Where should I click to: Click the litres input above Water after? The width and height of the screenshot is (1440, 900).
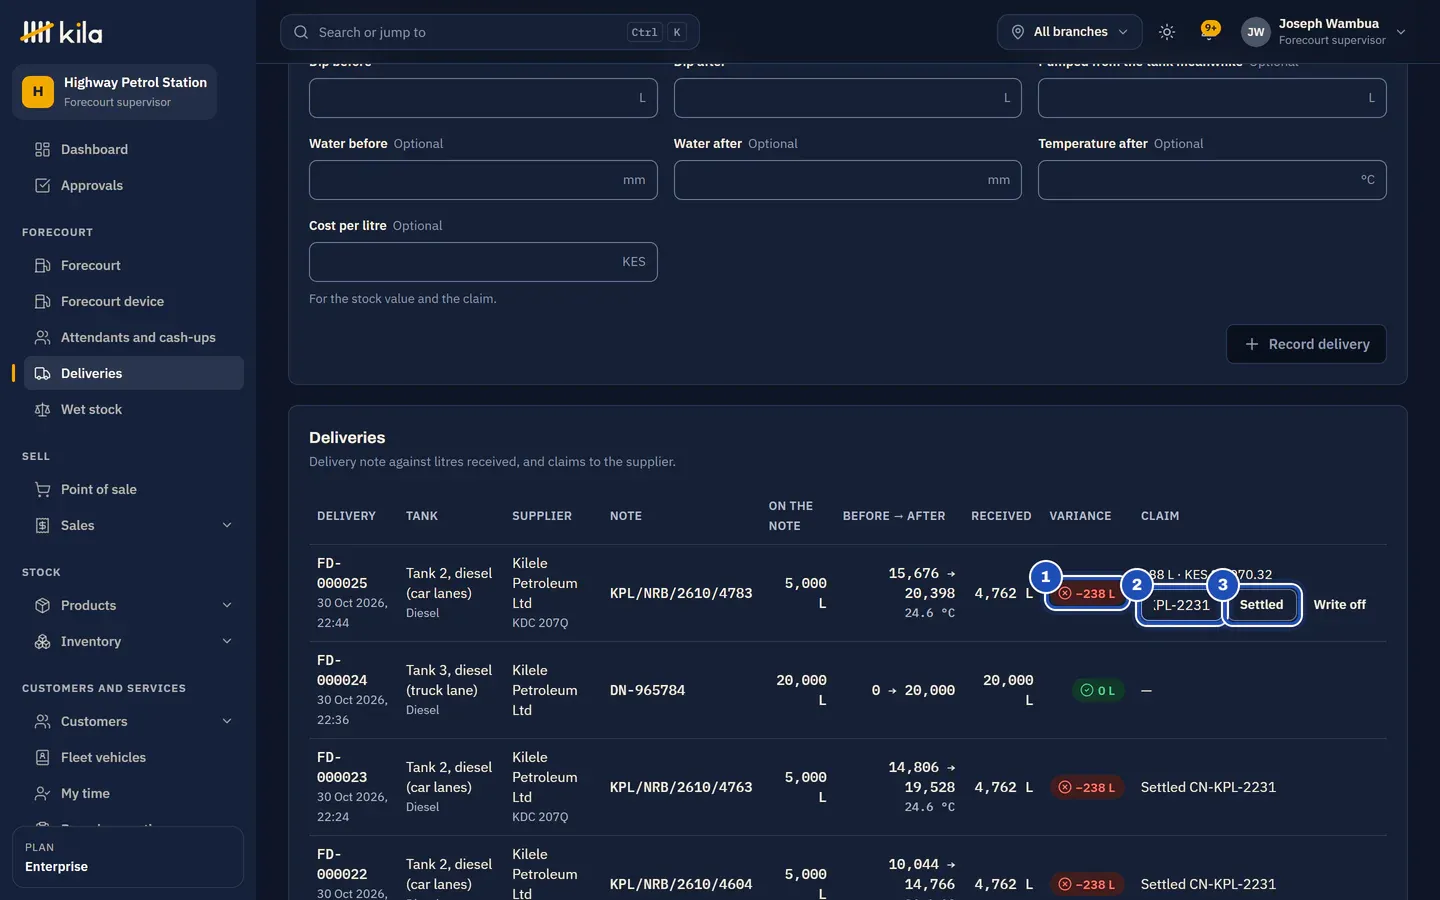(848, 98)
